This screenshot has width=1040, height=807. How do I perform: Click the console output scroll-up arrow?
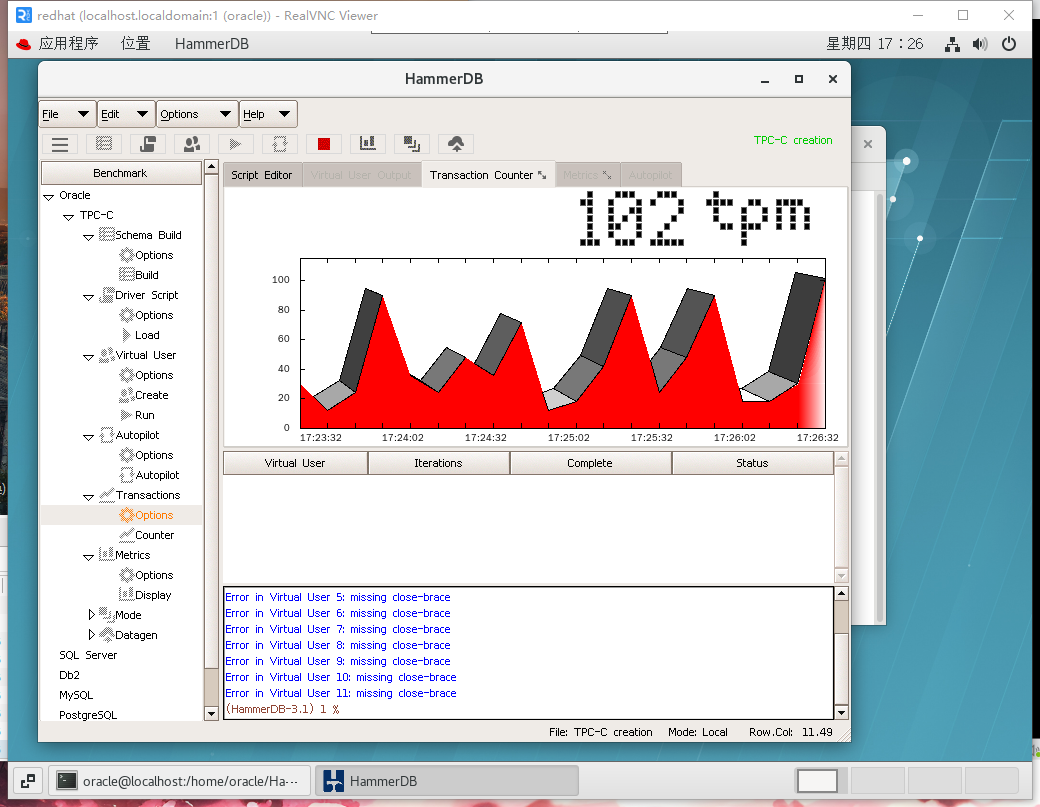[841, 593]
